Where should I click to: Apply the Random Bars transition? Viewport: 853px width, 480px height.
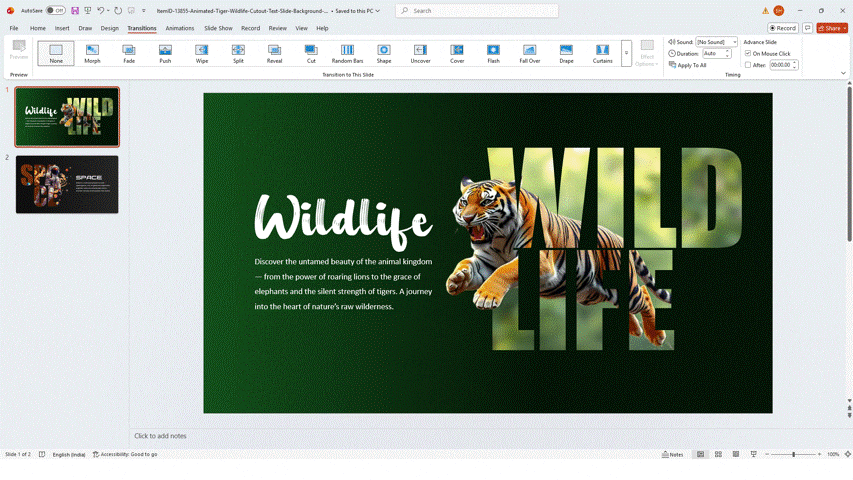coord(348,53)
